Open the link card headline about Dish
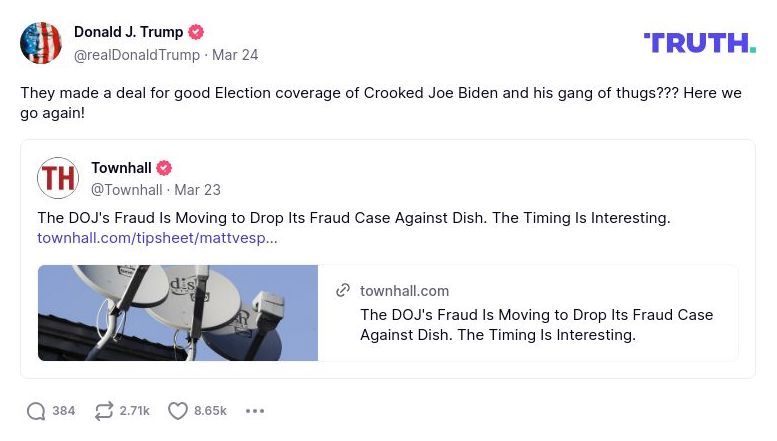777x441 pixels. (536, 325)
